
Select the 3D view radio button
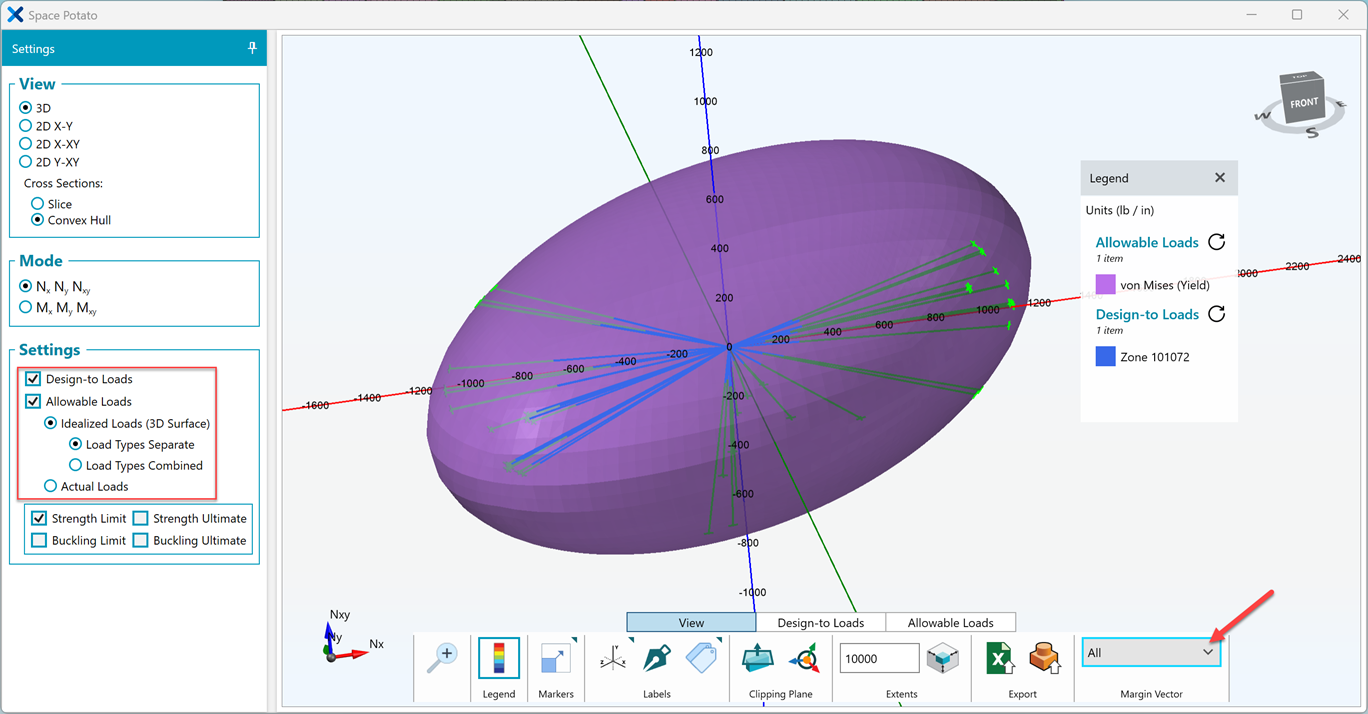26,108
